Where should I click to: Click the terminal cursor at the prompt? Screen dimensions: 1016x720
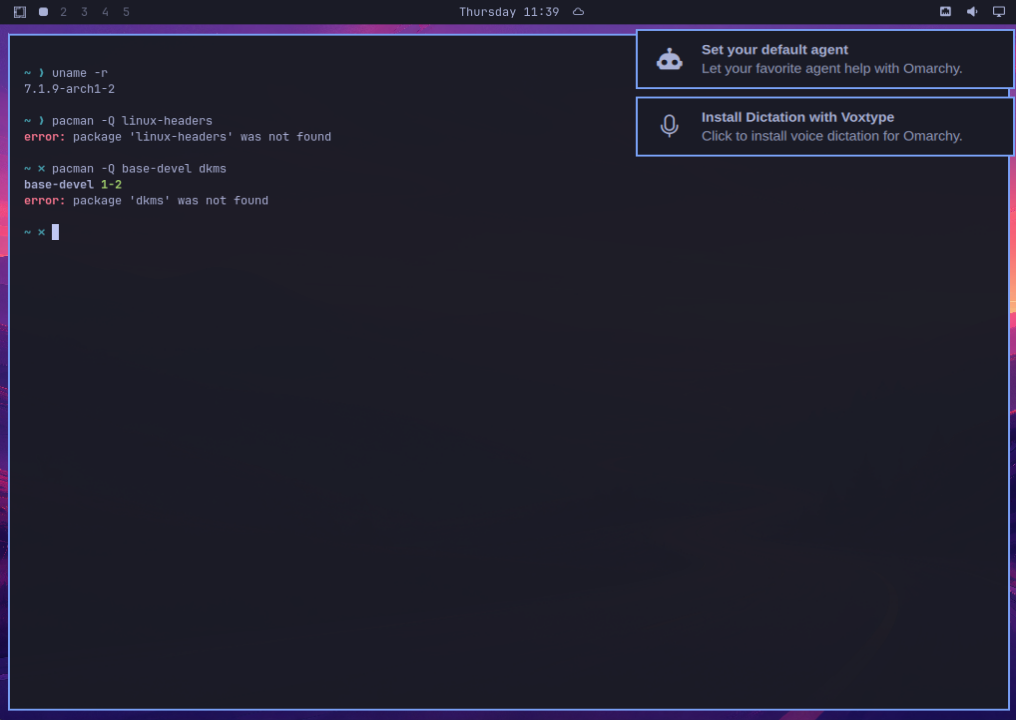coord(55,232)
